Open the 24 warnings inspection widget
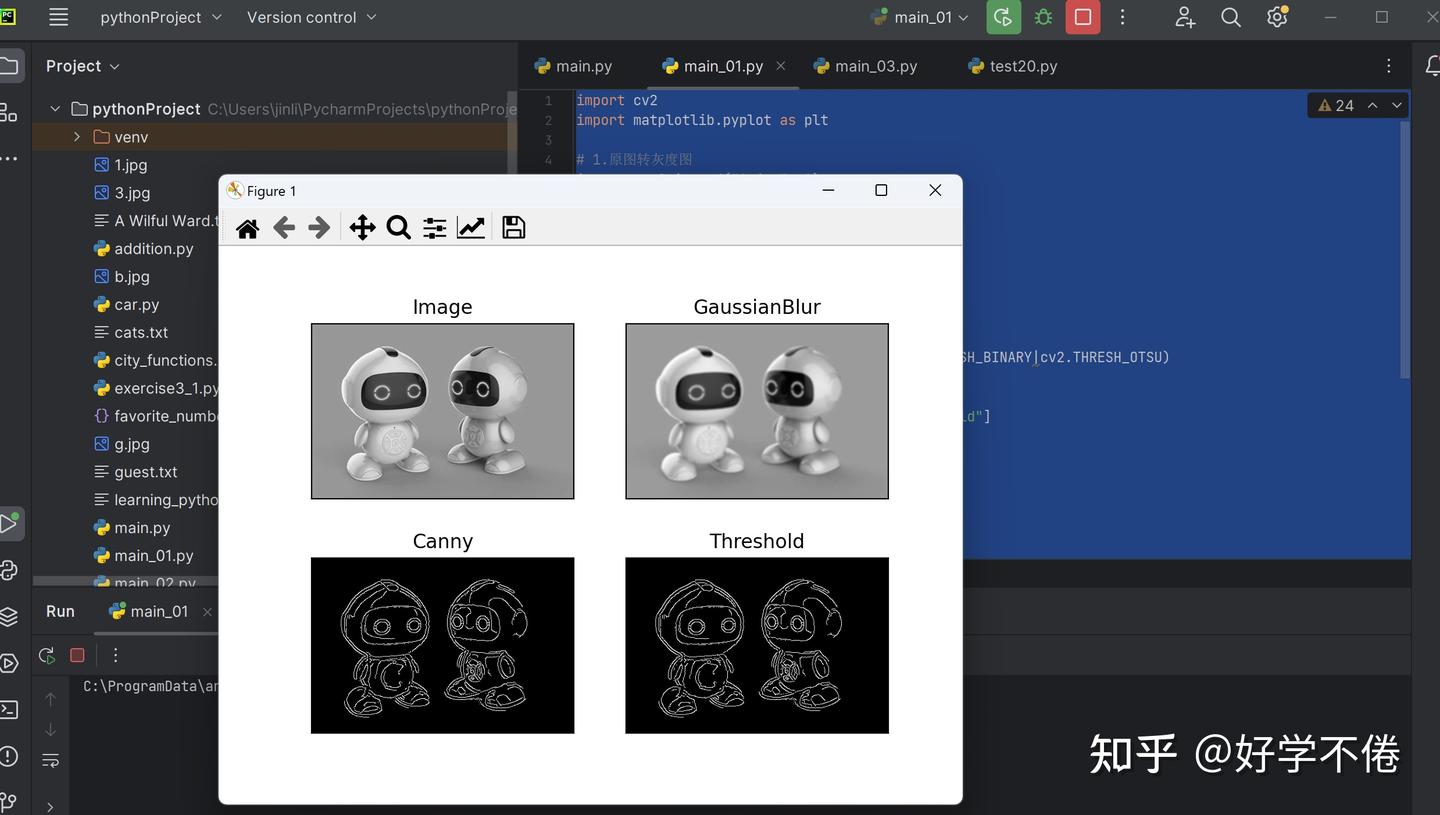1440x815 pixels. coord(1336,106)
